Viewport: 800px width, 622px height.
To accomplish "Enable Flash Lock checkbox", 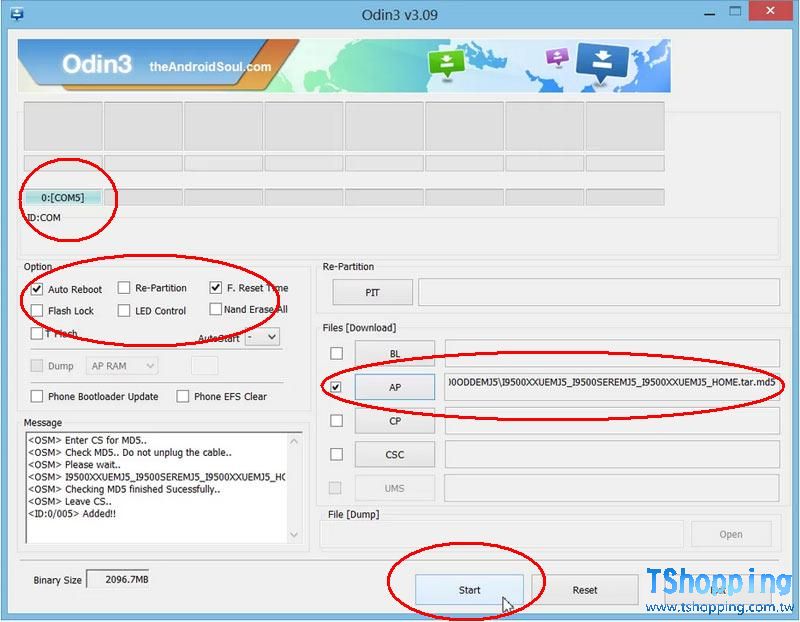I will click(x=37, y=310).
